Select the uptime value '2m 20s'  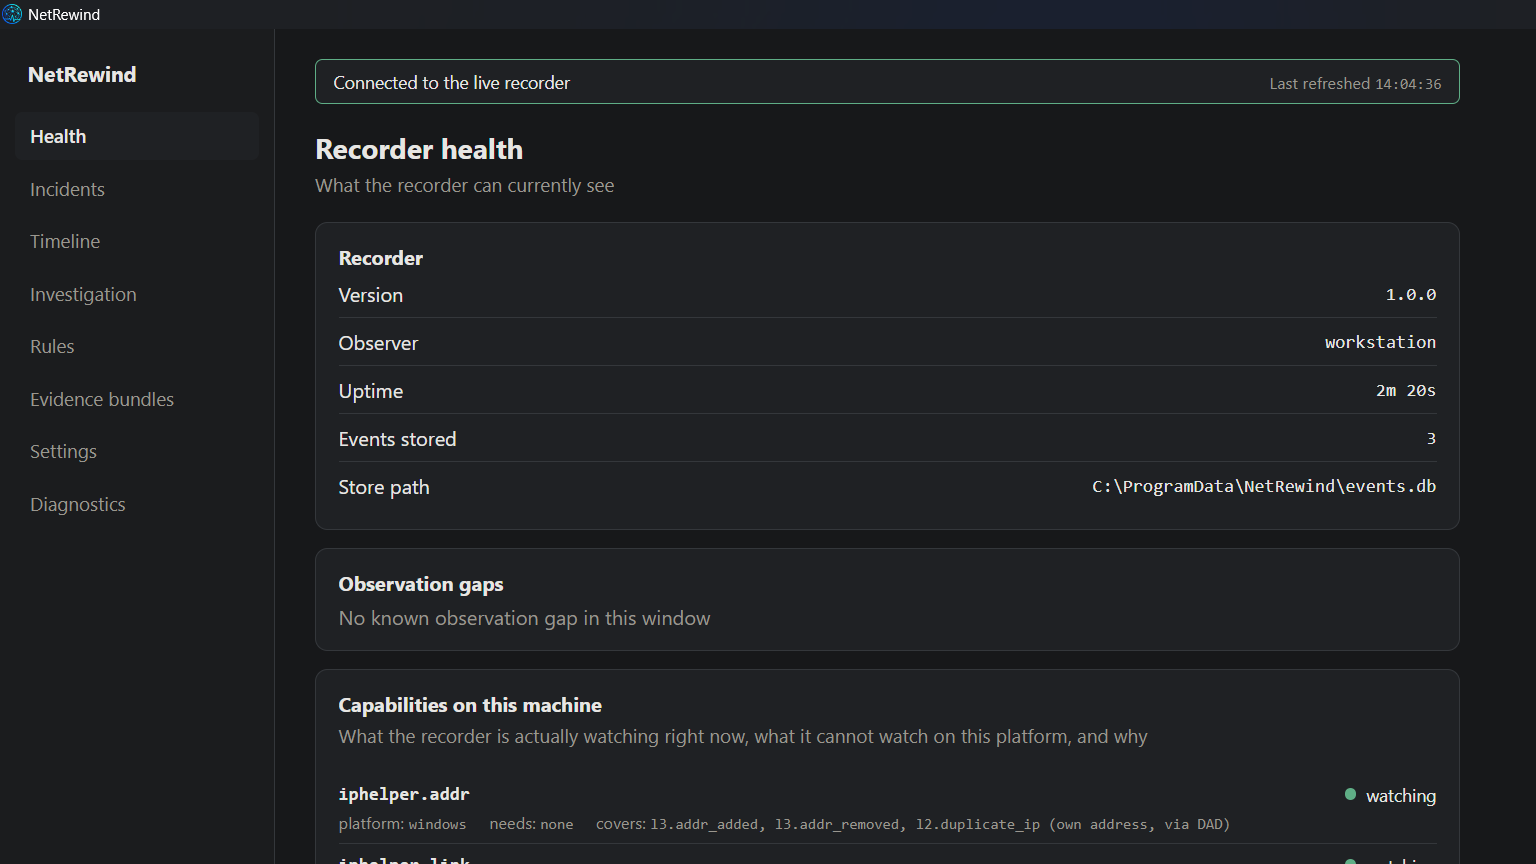coord(1405,390)
